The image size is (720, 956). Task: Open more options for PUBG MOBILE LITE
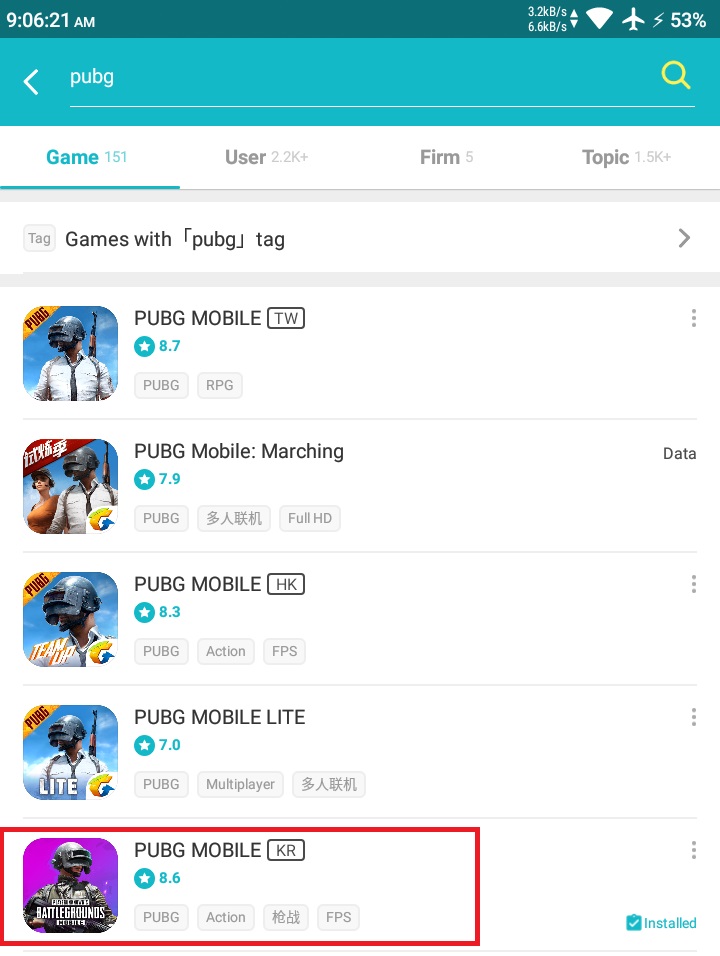pos(693,717)
